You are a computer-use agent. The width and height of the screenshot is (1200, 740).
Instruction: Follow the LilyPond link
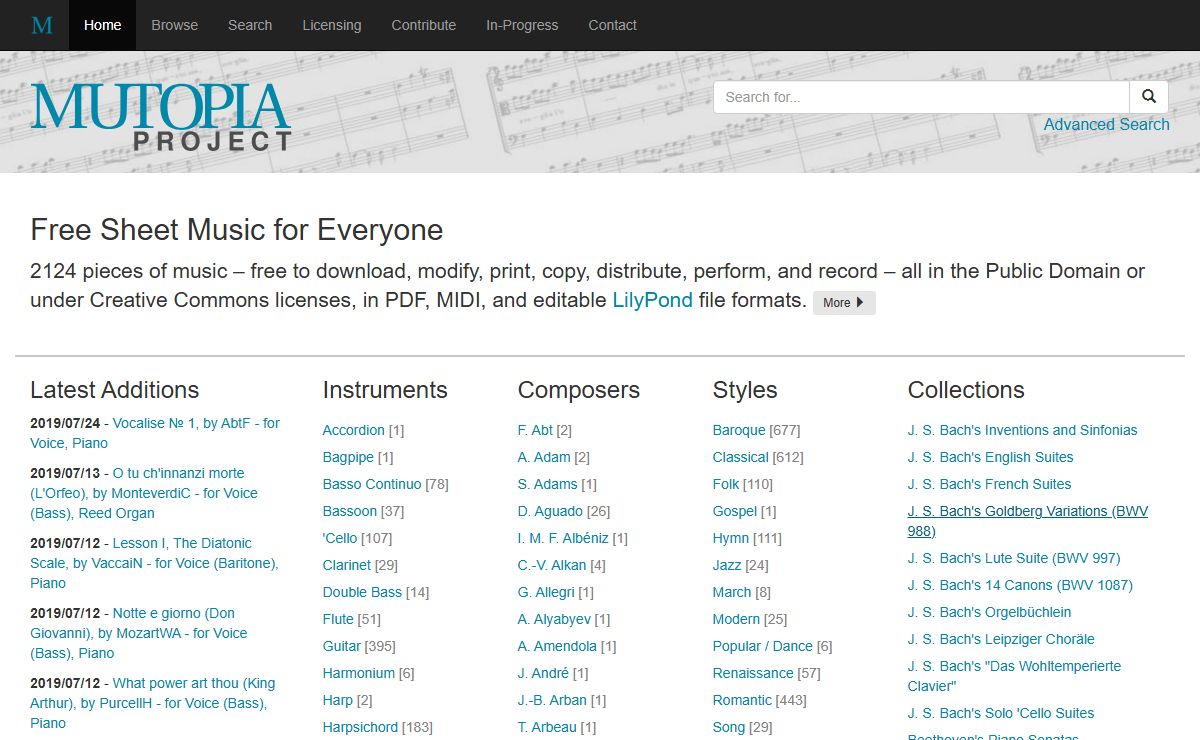pyautogui.click(x=652, y=300)
